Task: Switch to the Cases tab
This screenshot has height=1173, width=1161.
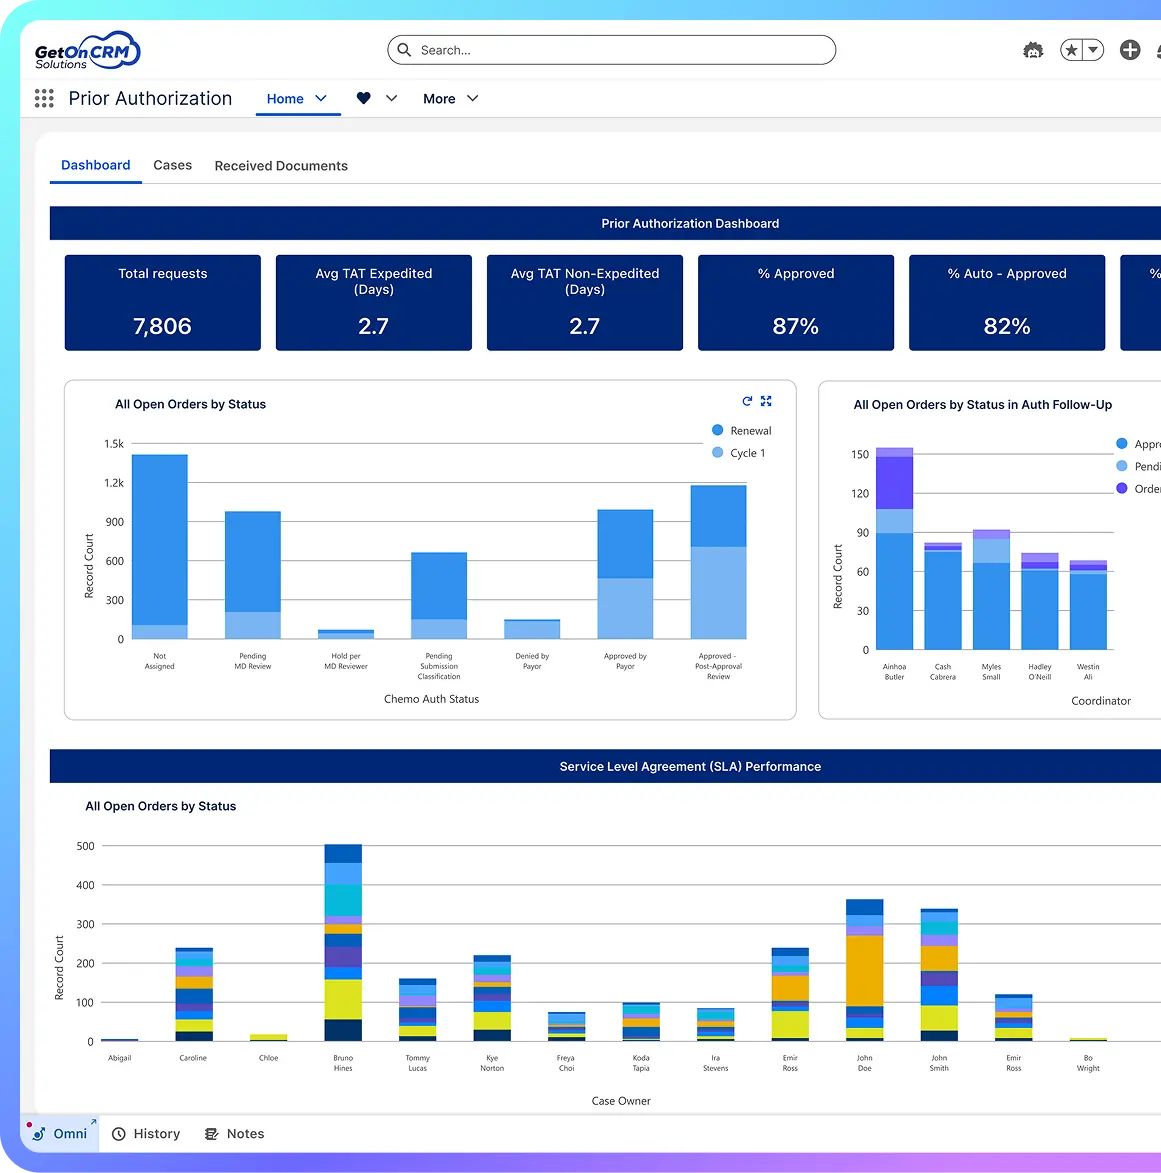Action: click(x=172, y=165)
